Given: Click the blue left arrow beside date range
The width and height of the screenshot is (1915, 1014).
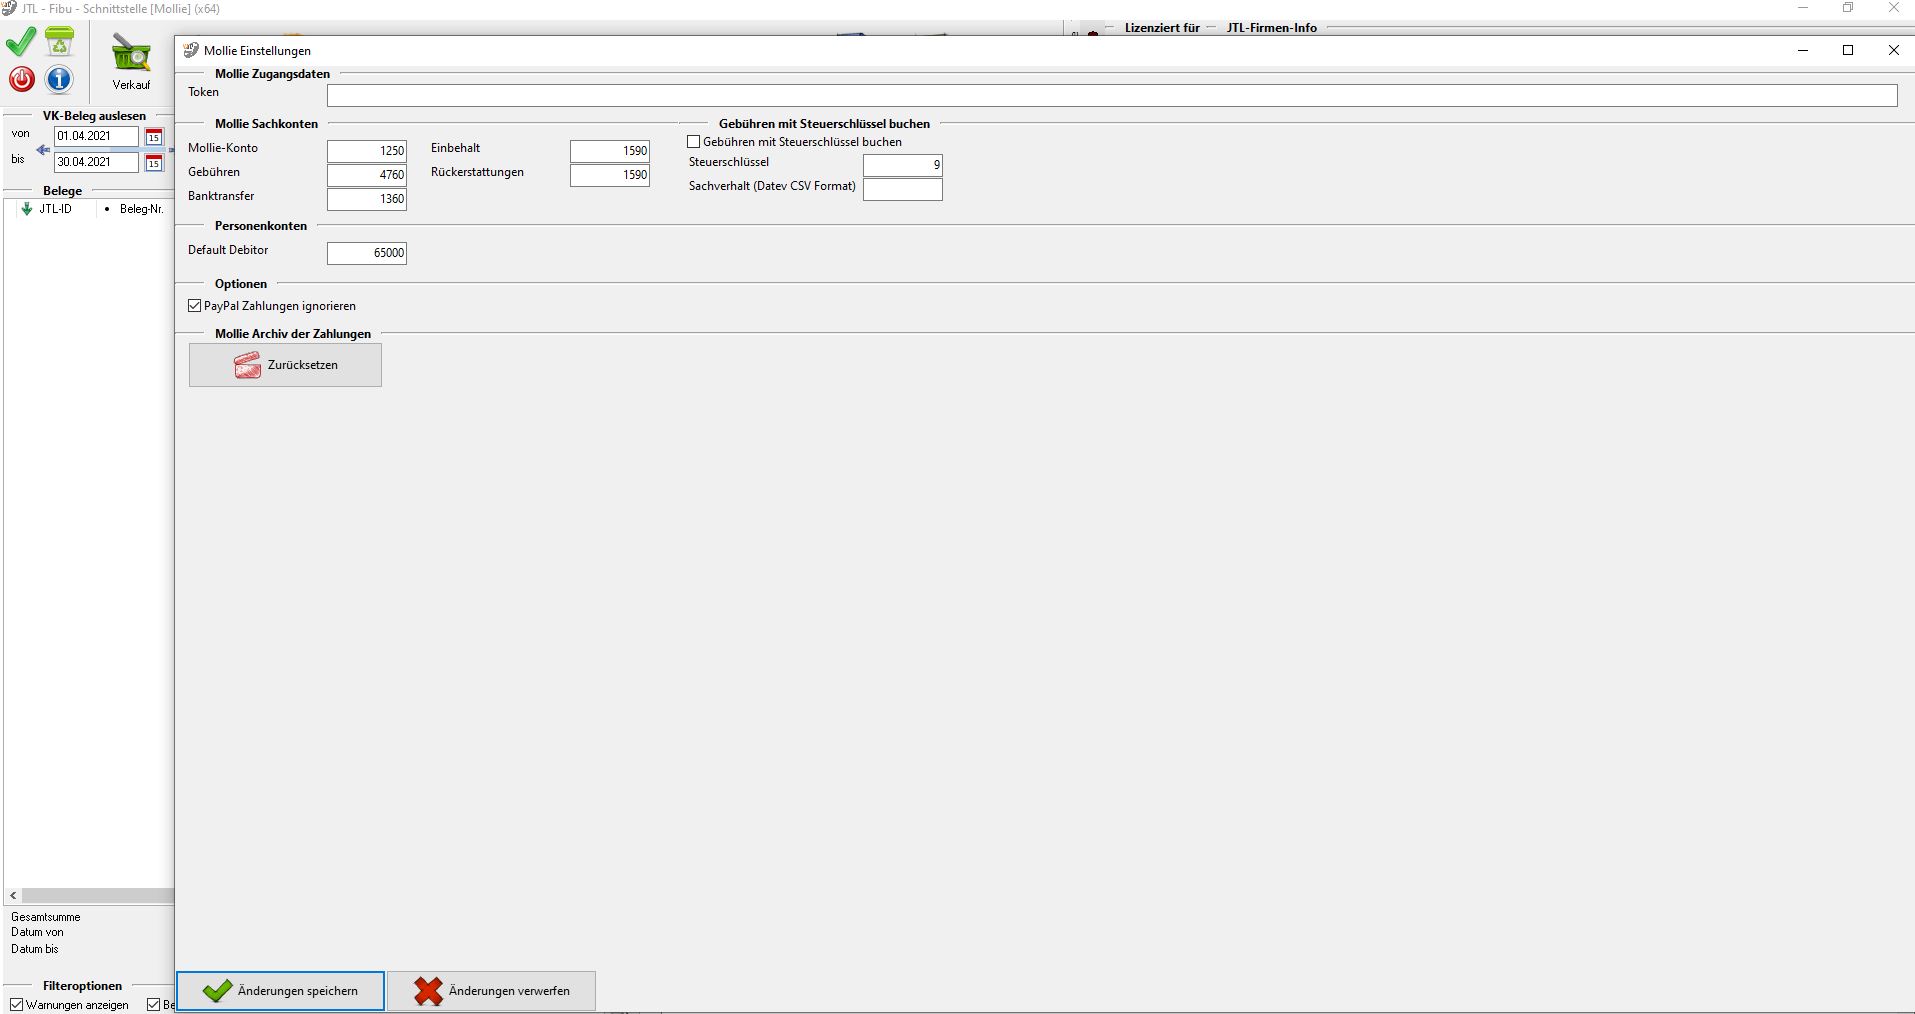Looking at the screenshot, I should [x=43, y=150].
